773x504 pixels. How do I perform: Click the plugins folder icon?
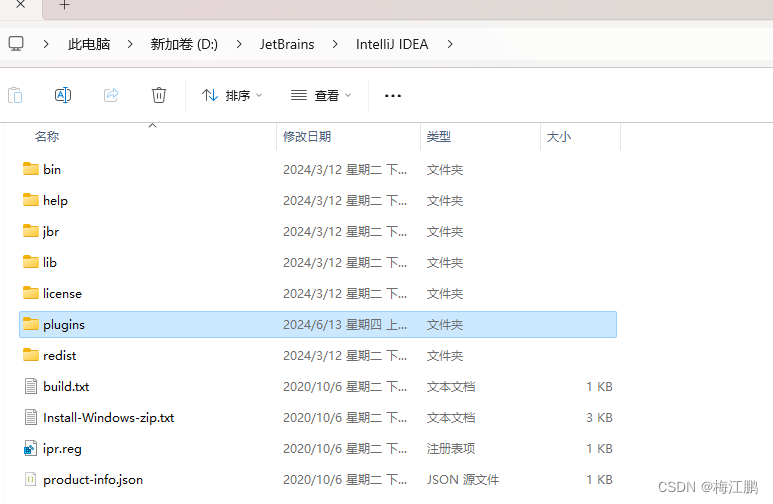(31, 324)
